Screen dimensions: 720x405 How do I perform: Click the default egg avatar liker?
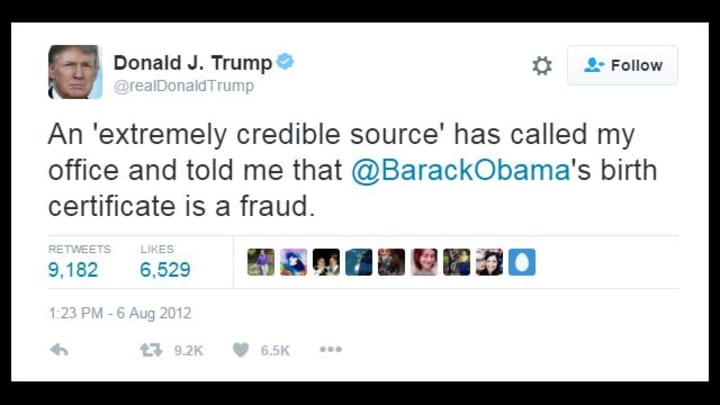point(522,262)
